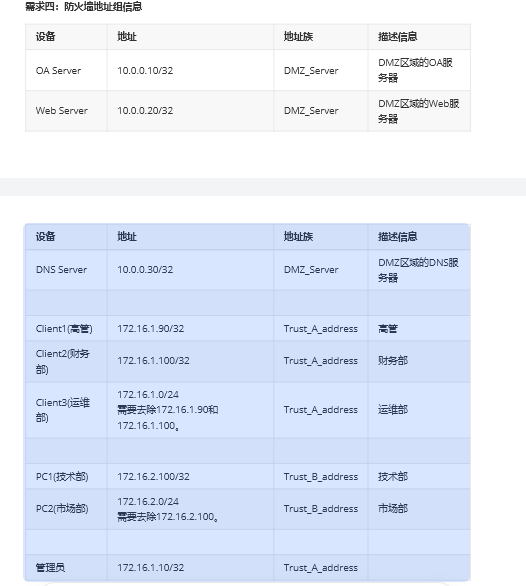Select the address 172.16.1.100/32
Viewport: 526px width, 586px height.
[x=153, y=361]
